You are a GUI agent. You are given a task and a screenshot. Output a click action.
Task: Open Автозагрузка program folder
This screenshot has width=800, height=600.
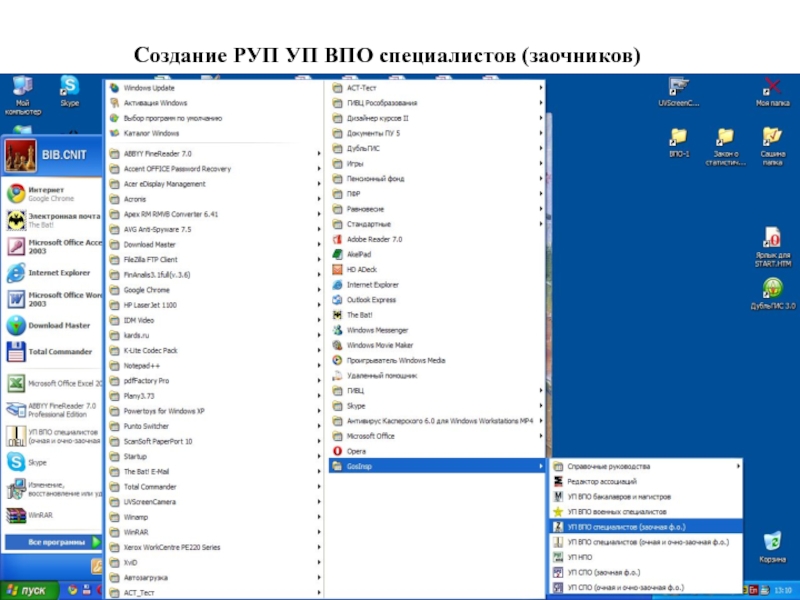click(215, 578)
